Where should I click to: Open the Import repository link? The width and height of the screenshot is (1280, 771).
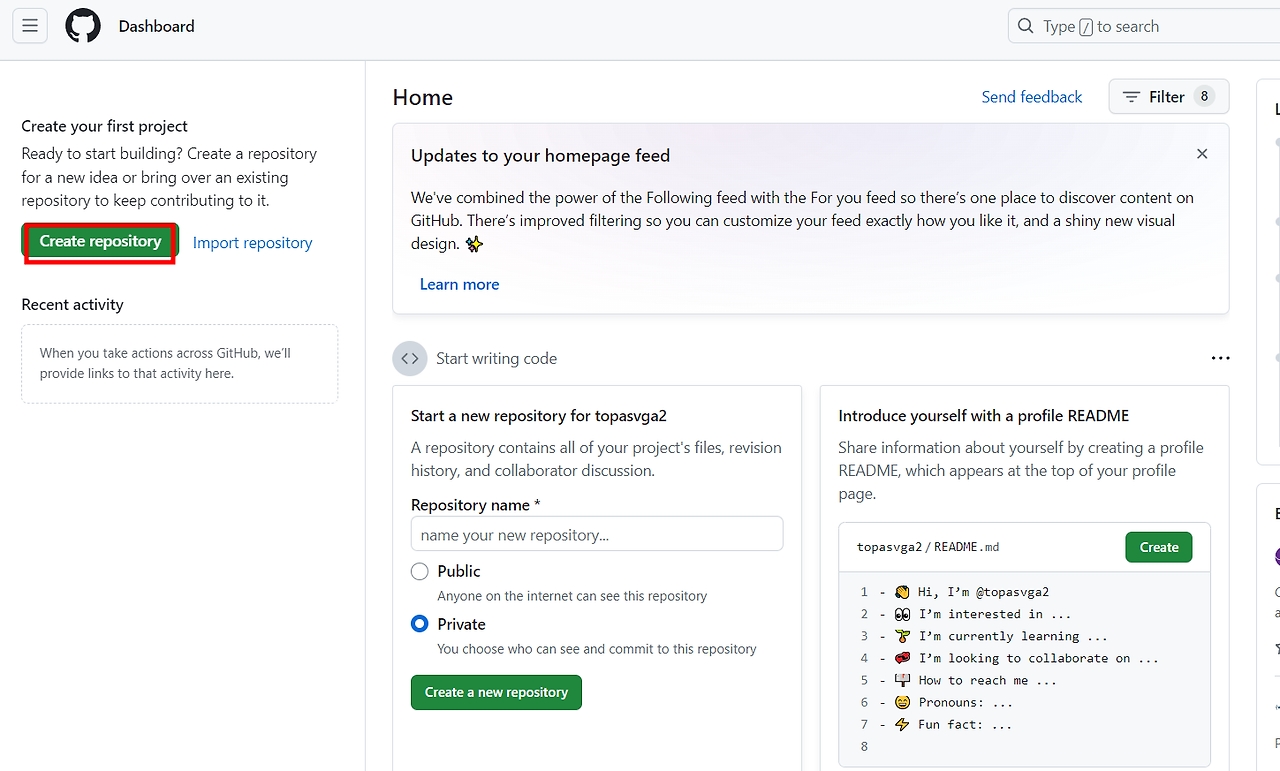click(x=252, y=243)
